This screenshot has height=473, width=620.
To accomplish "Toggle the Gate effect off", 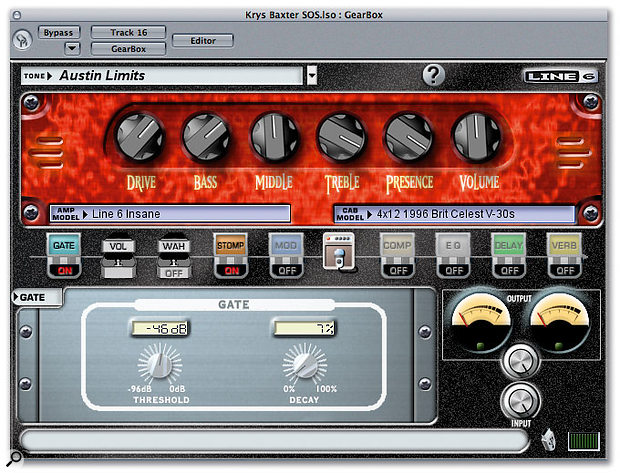I will [64, 255].
